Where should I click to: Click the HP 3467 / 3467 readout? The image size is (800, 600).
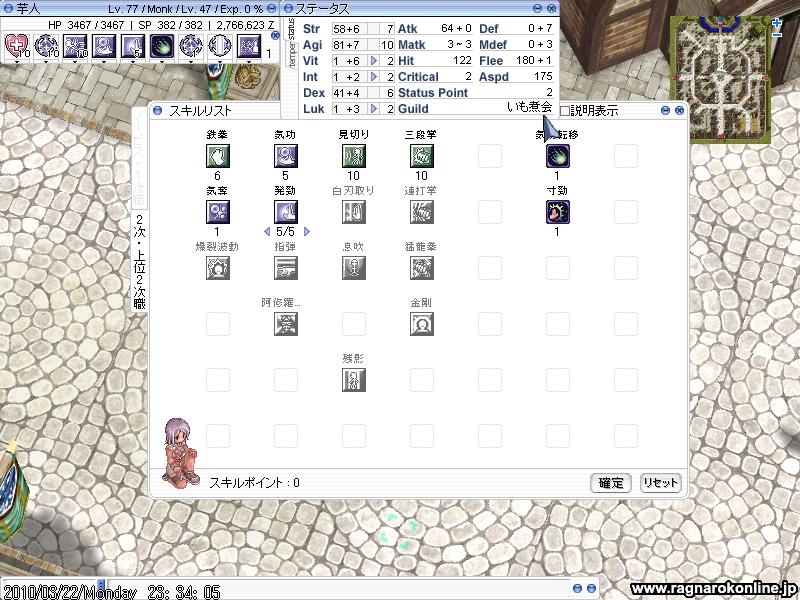pyautogui.click(x=86, y=24)
